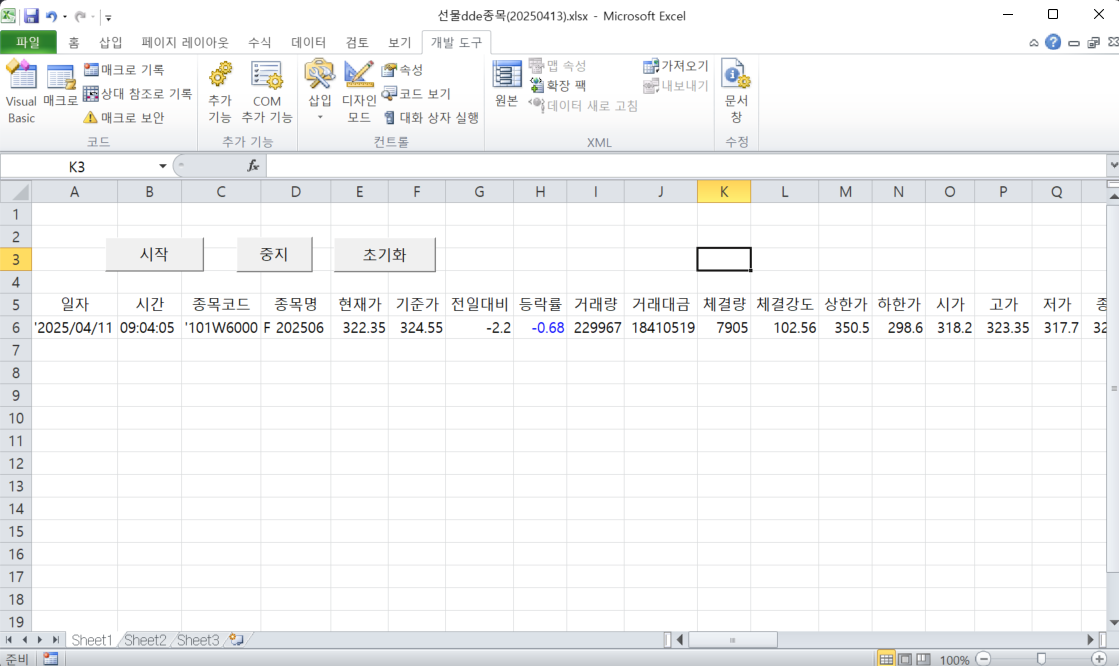Switch to the 수식 ribbon tab

[x=258, y=42]
